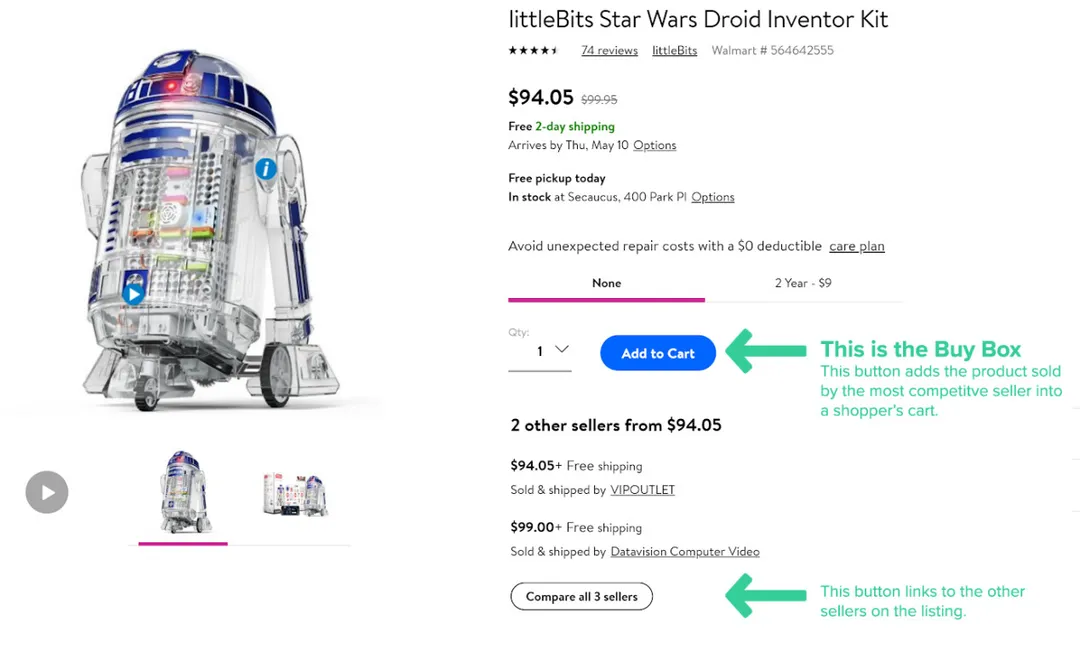Image resolution: width=1080 pixels, height=671 pixels.
Task: Open the 74 reviews link
Action: (610, 50)
